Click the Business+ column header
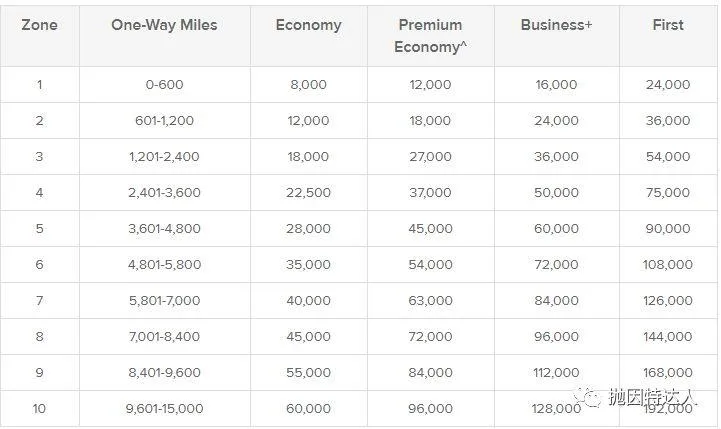Image resolution: width=721 pixels, height=429 pixels. [x=556, y=25]
